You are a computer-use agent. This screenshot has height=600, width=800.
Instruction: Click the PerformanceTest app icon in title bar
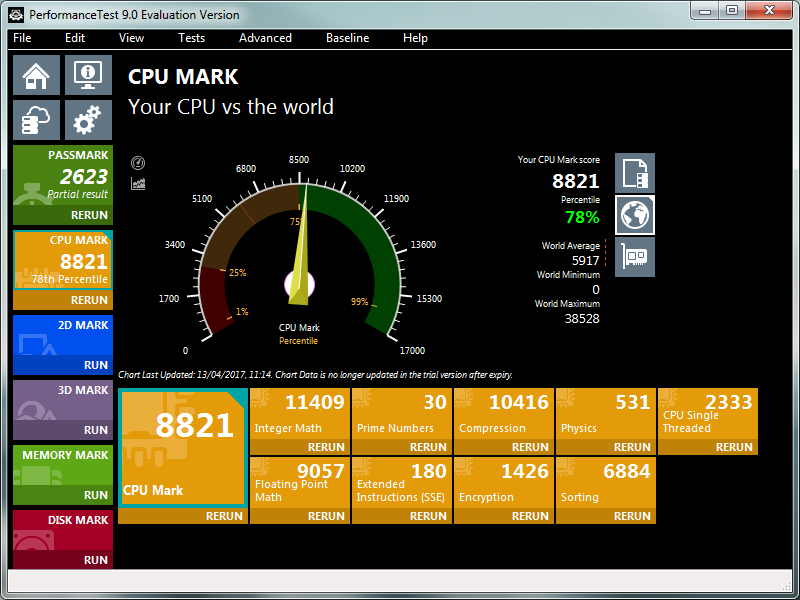coord(16,15)
